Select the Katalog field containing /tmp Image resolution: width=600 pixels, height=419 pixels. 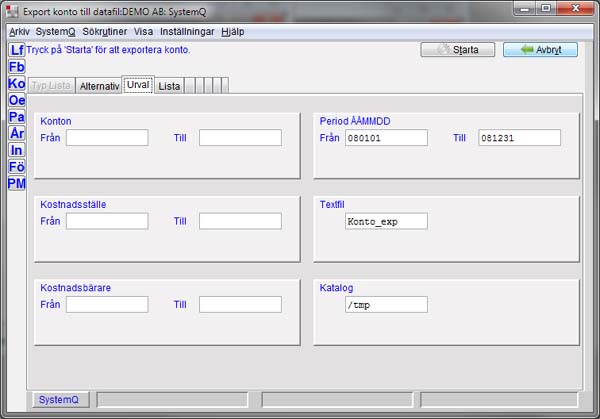click(x=385, y=304)
